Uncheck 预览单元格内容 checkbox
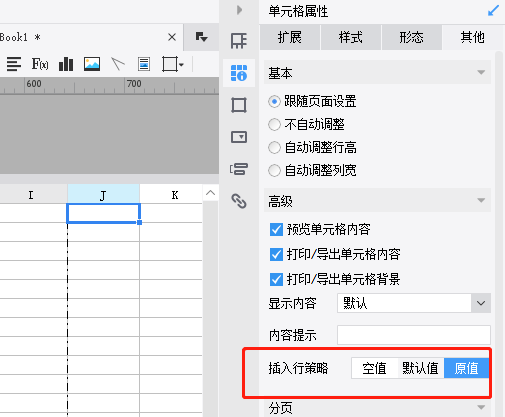Viewport: 505px width, 417px height. pos(276,230)
